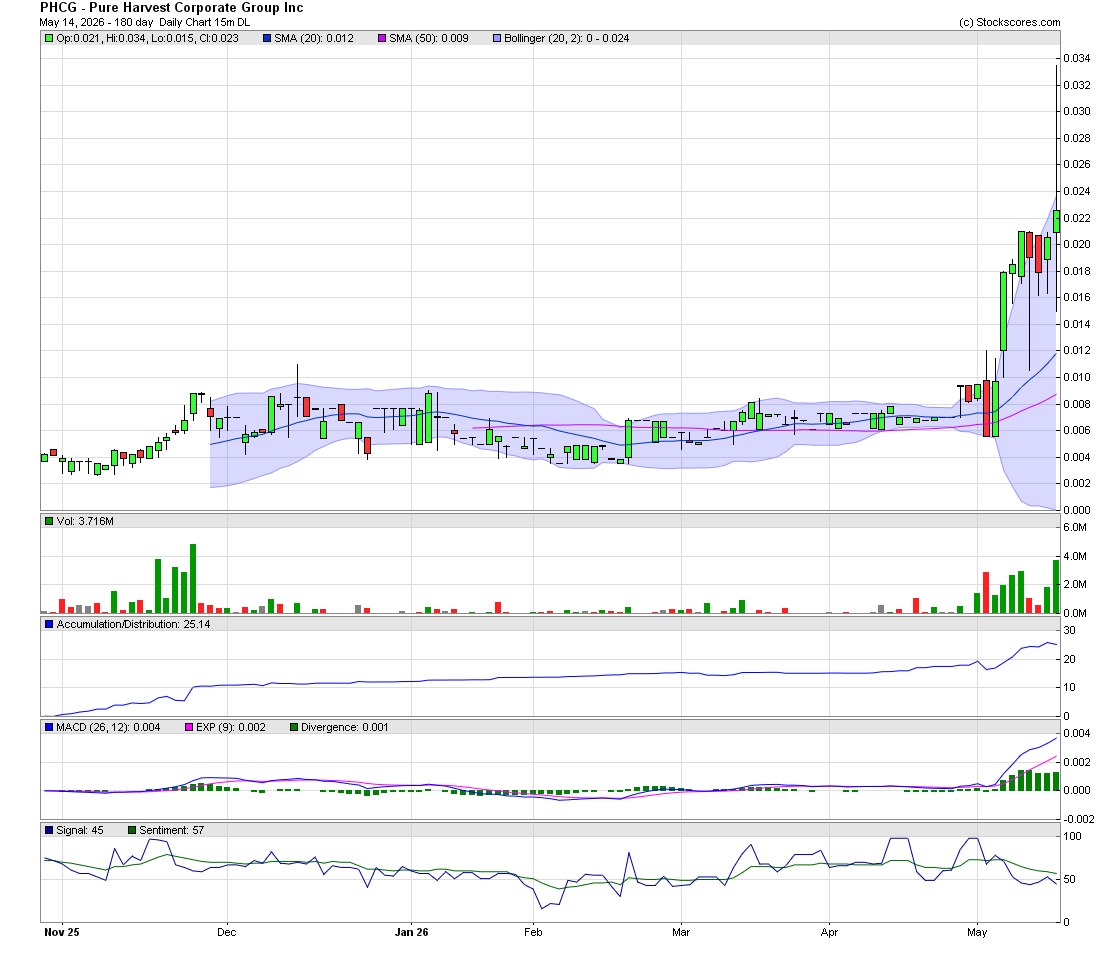Click the 'Mar' x-axis label

click(680, 932)
